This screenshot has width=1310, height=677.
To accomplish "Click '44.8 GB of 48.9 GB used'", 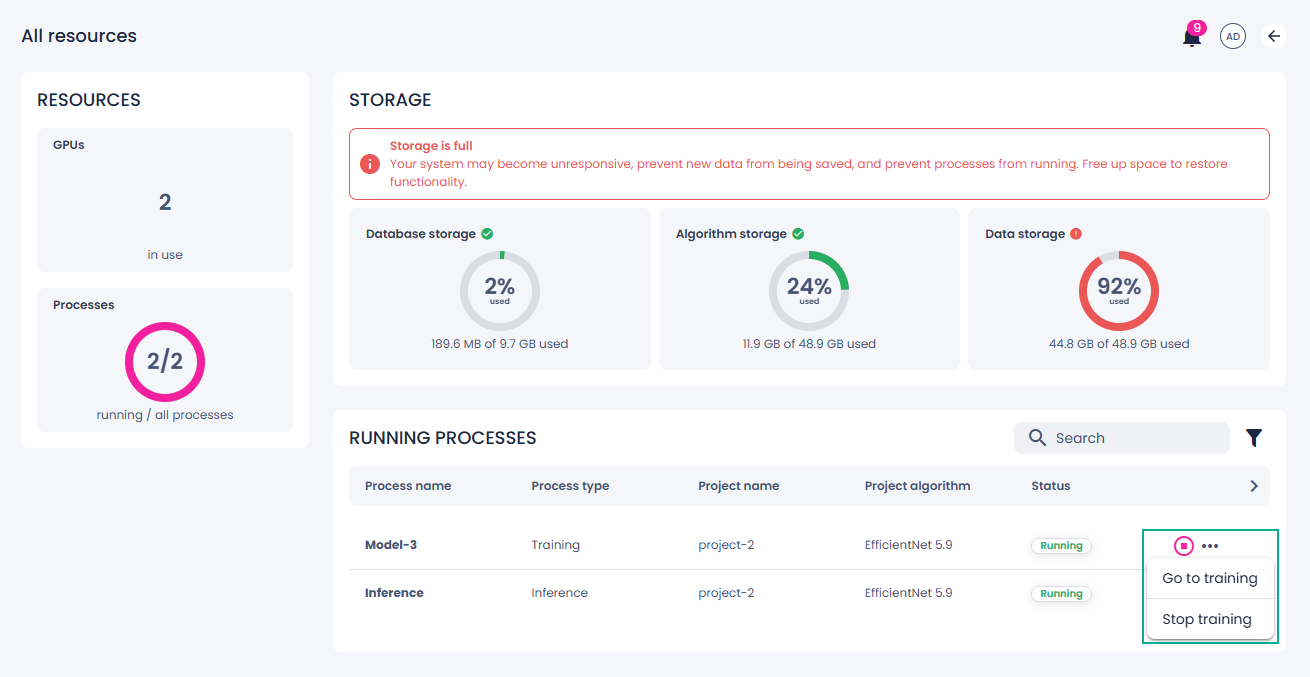I will pos(1119,344).
